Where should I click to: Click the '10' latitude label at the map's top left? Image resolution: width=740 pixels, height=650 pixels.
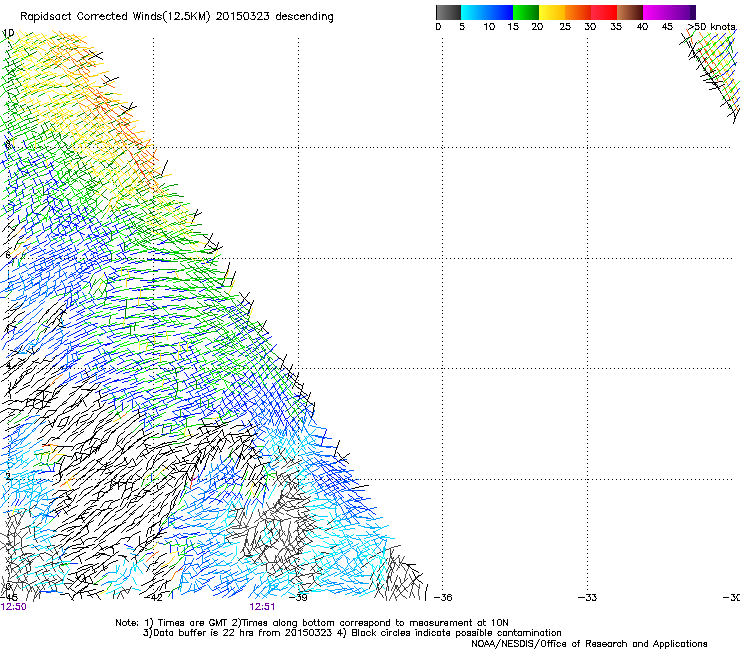click(x=8, y=33)
